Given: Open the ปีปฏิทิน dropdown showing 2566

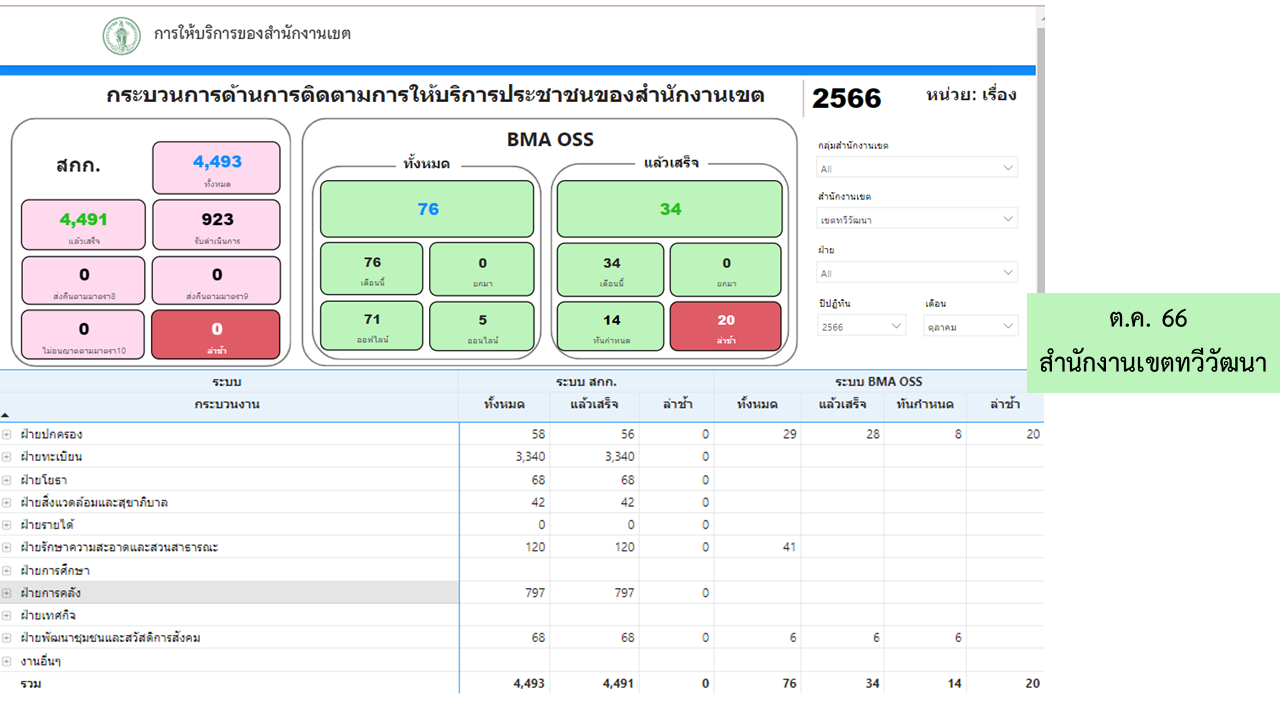Looking at the screenshot, I should (x=861, y=327).
